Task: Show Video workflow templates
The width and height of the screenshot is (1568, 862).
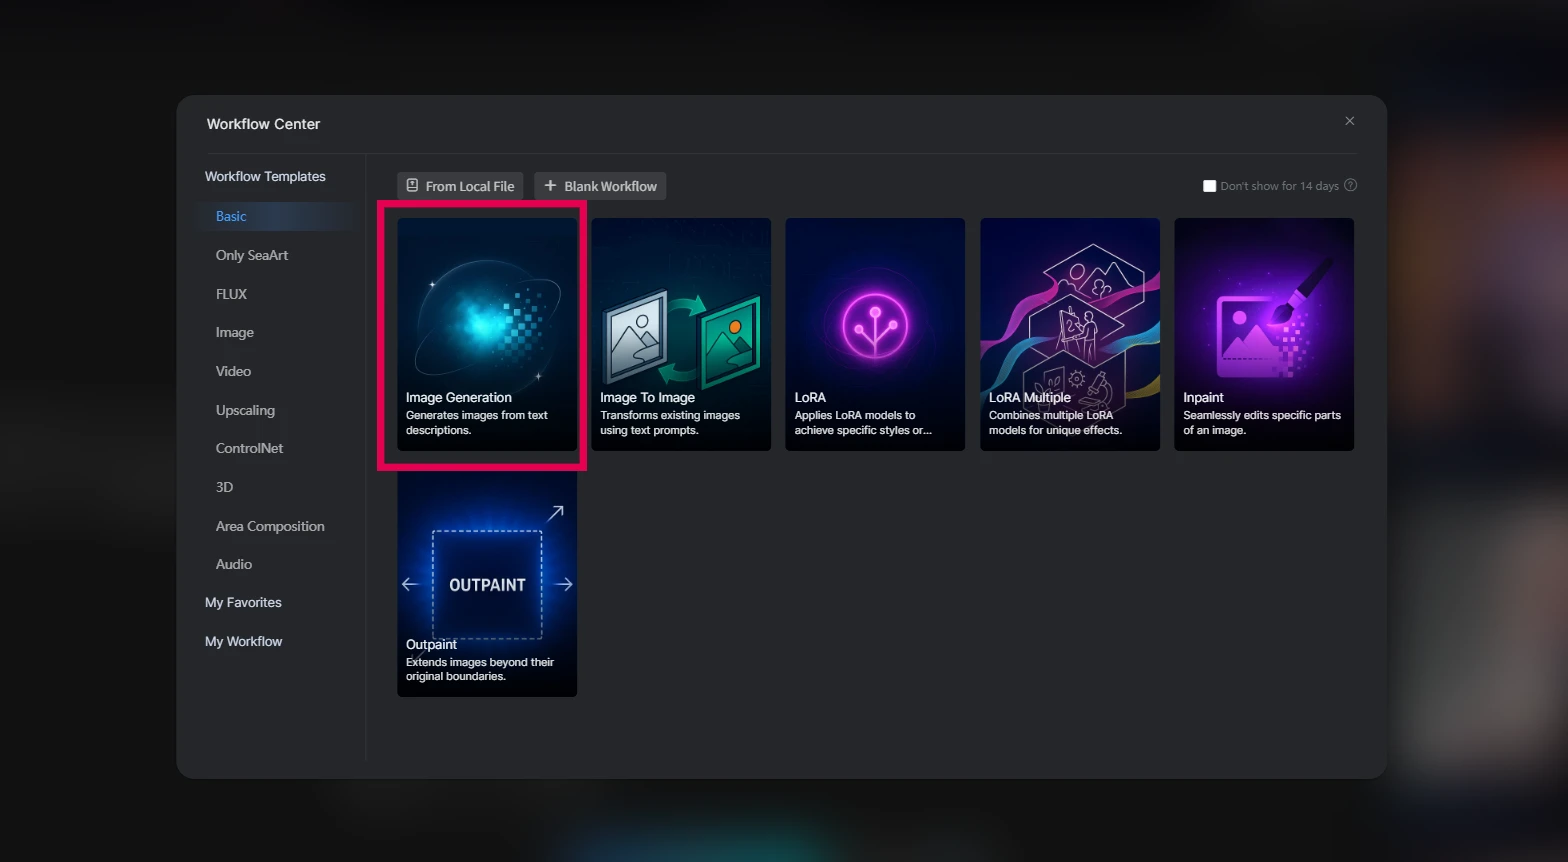Action: click(233, 371)
